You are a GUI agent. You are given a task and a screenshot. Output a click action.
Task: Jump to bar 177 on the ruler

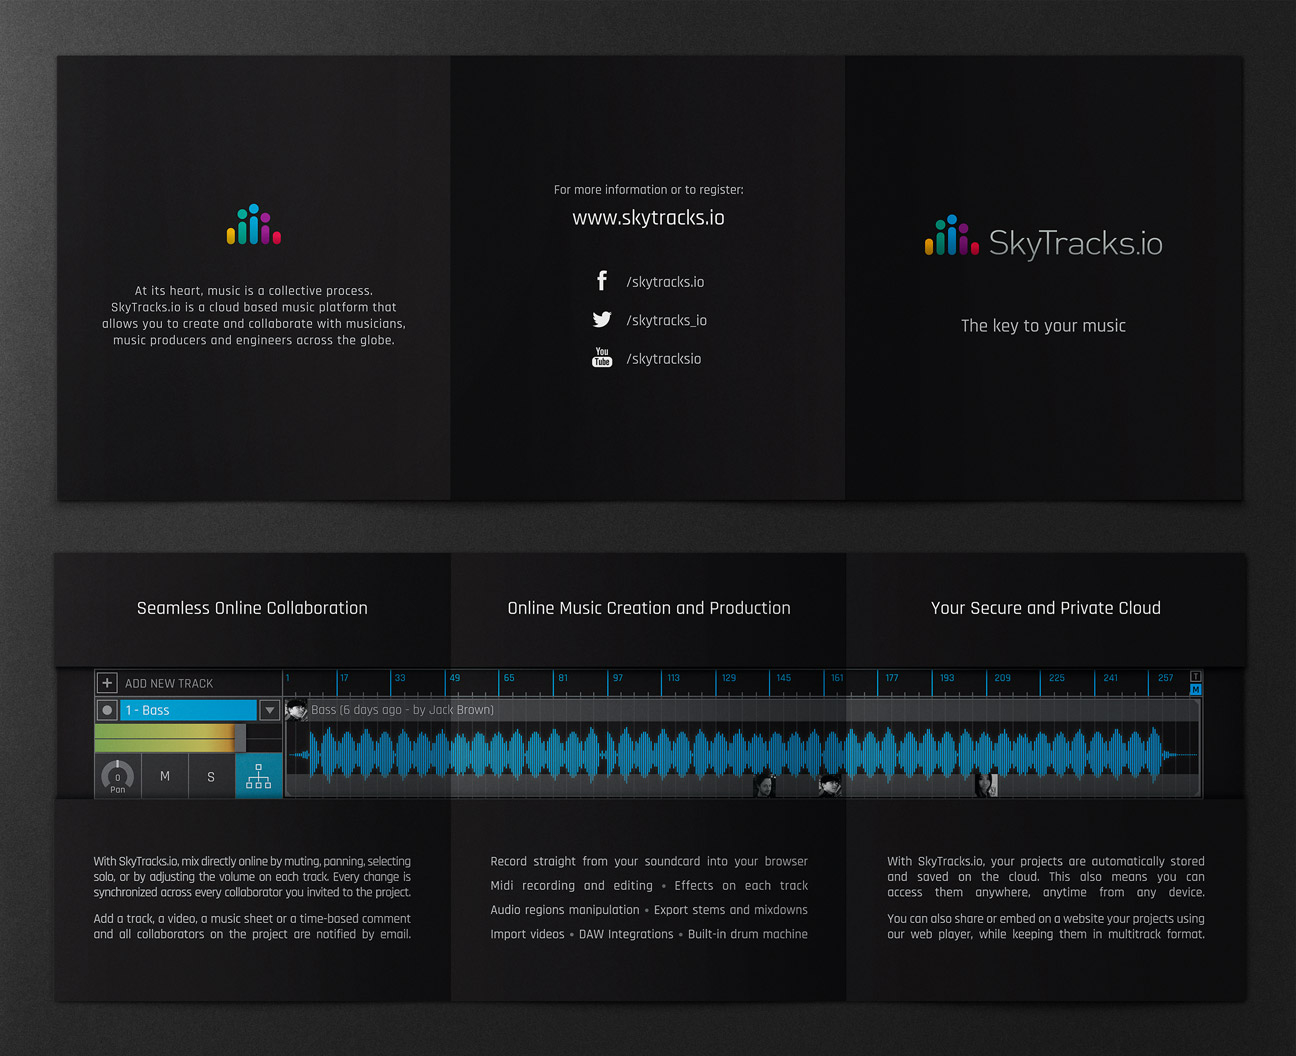(892, 678)
